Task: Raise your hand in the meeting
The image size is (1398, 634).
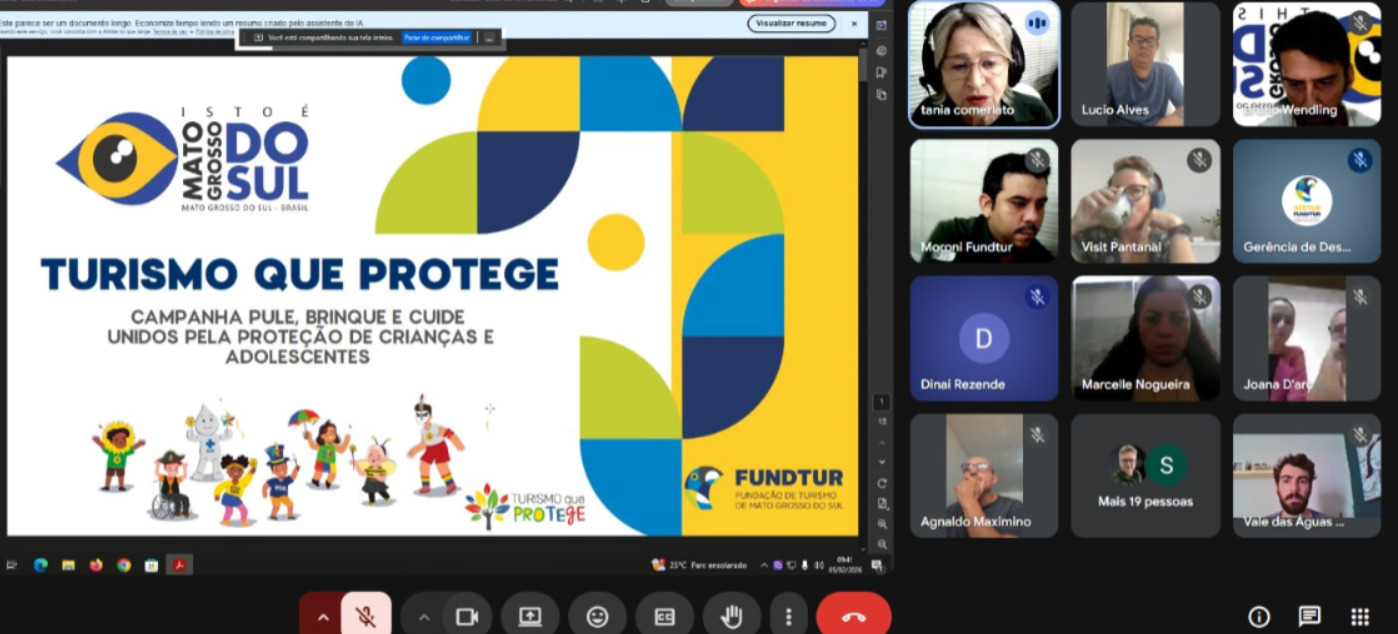Action: [732, 616]
